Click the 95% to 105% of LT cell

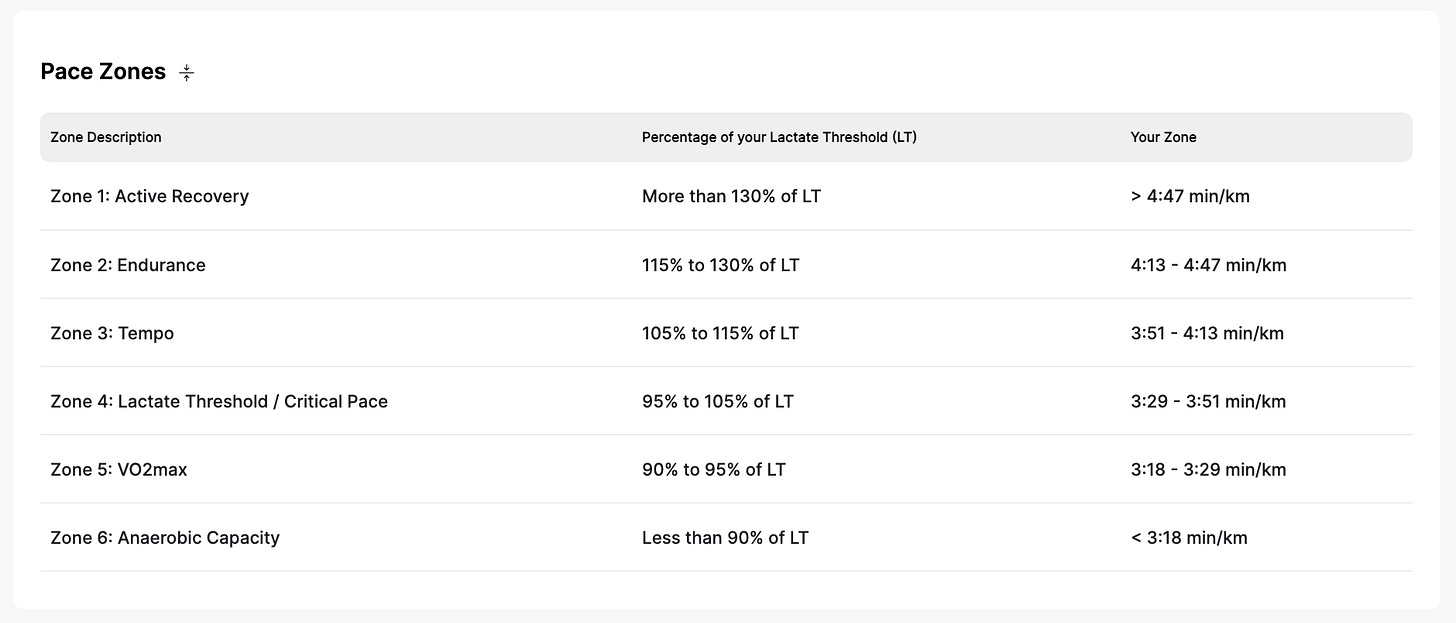click(718, 401)
